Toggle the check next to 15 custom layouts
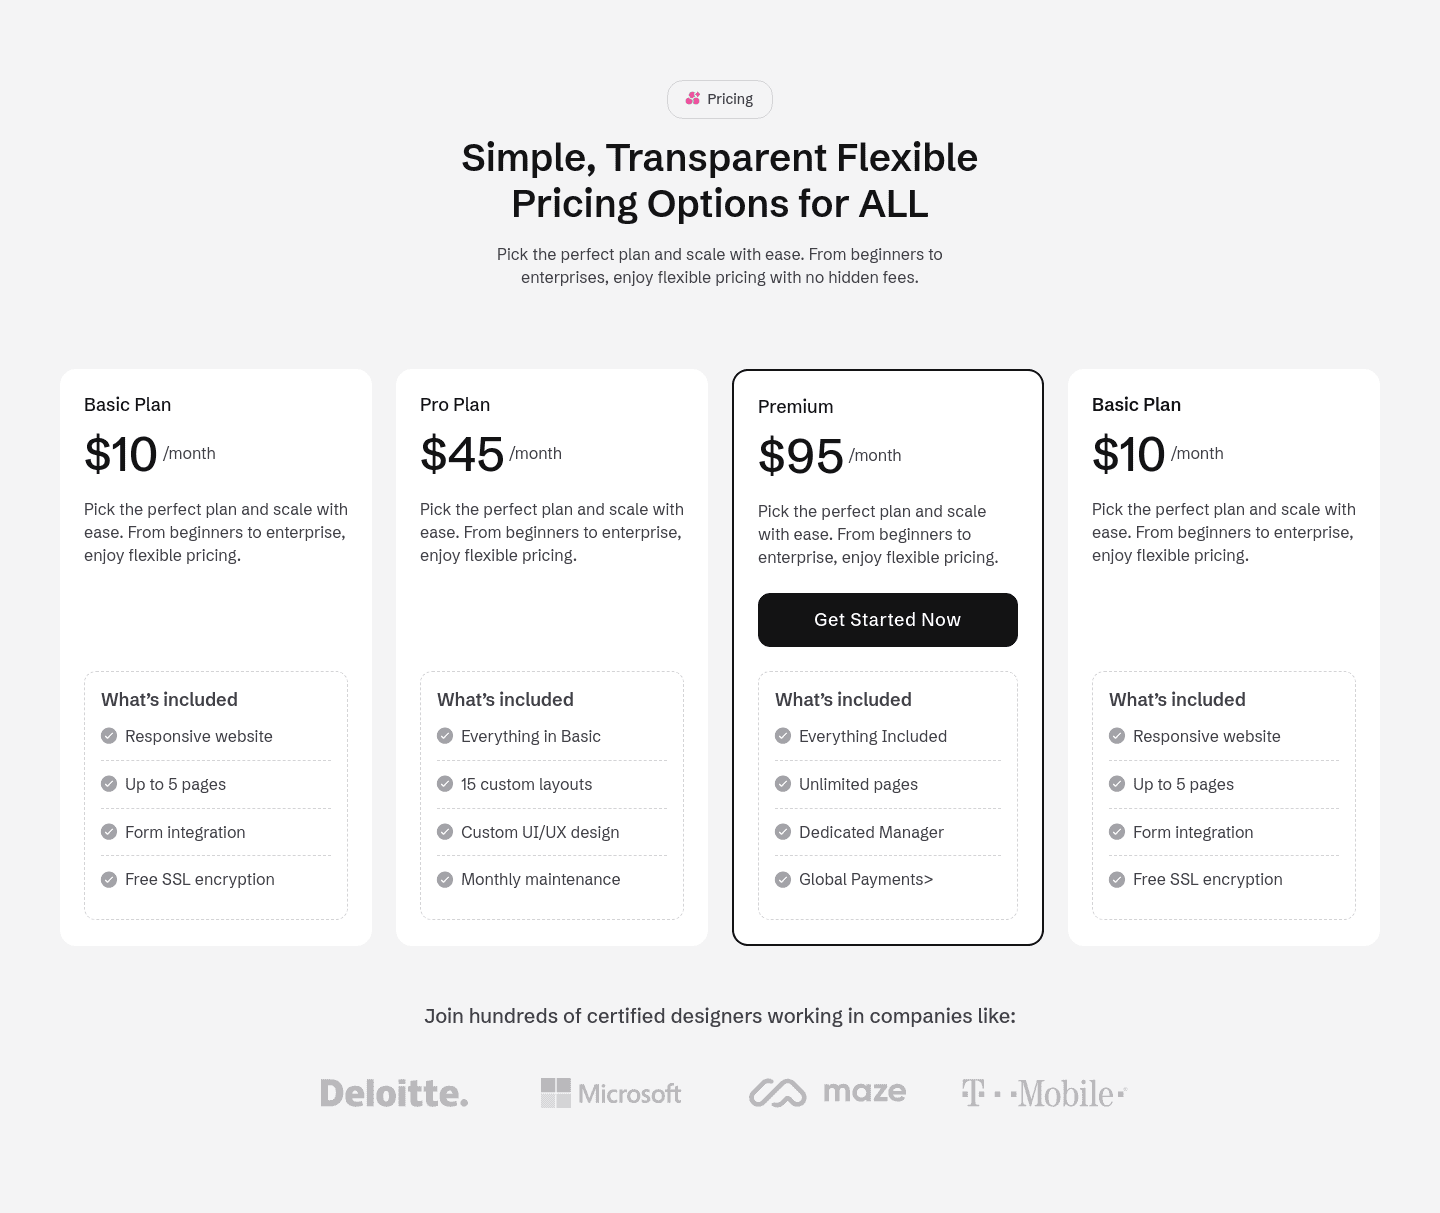The width and height of the screenshot is (1440, 1213). (445, 784)
